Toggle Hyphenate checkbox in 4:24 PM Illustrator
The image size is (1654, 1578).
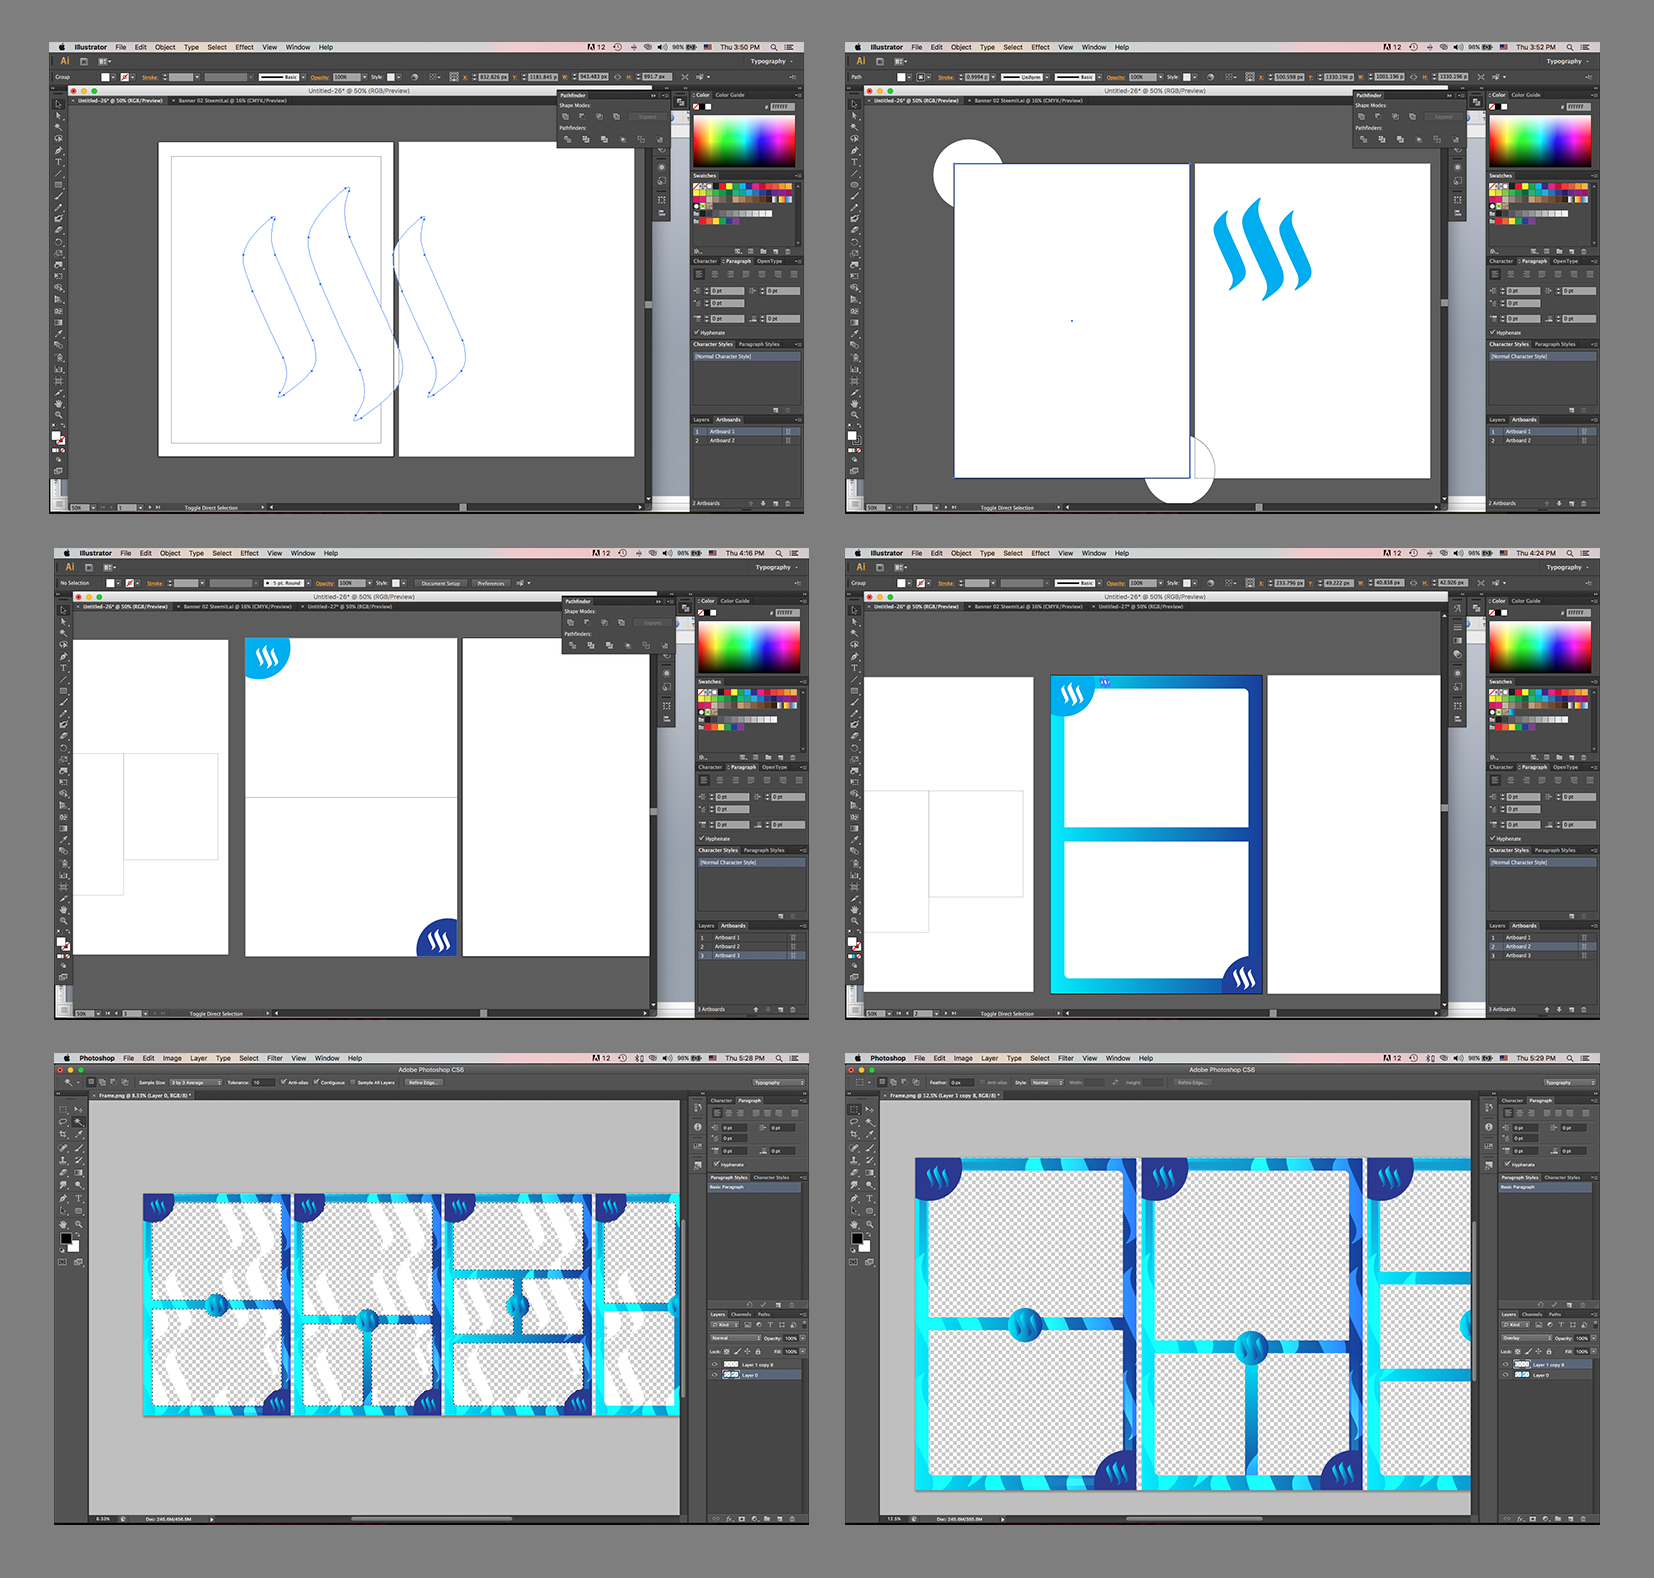pyautogui.click(x=1493, y=838)
